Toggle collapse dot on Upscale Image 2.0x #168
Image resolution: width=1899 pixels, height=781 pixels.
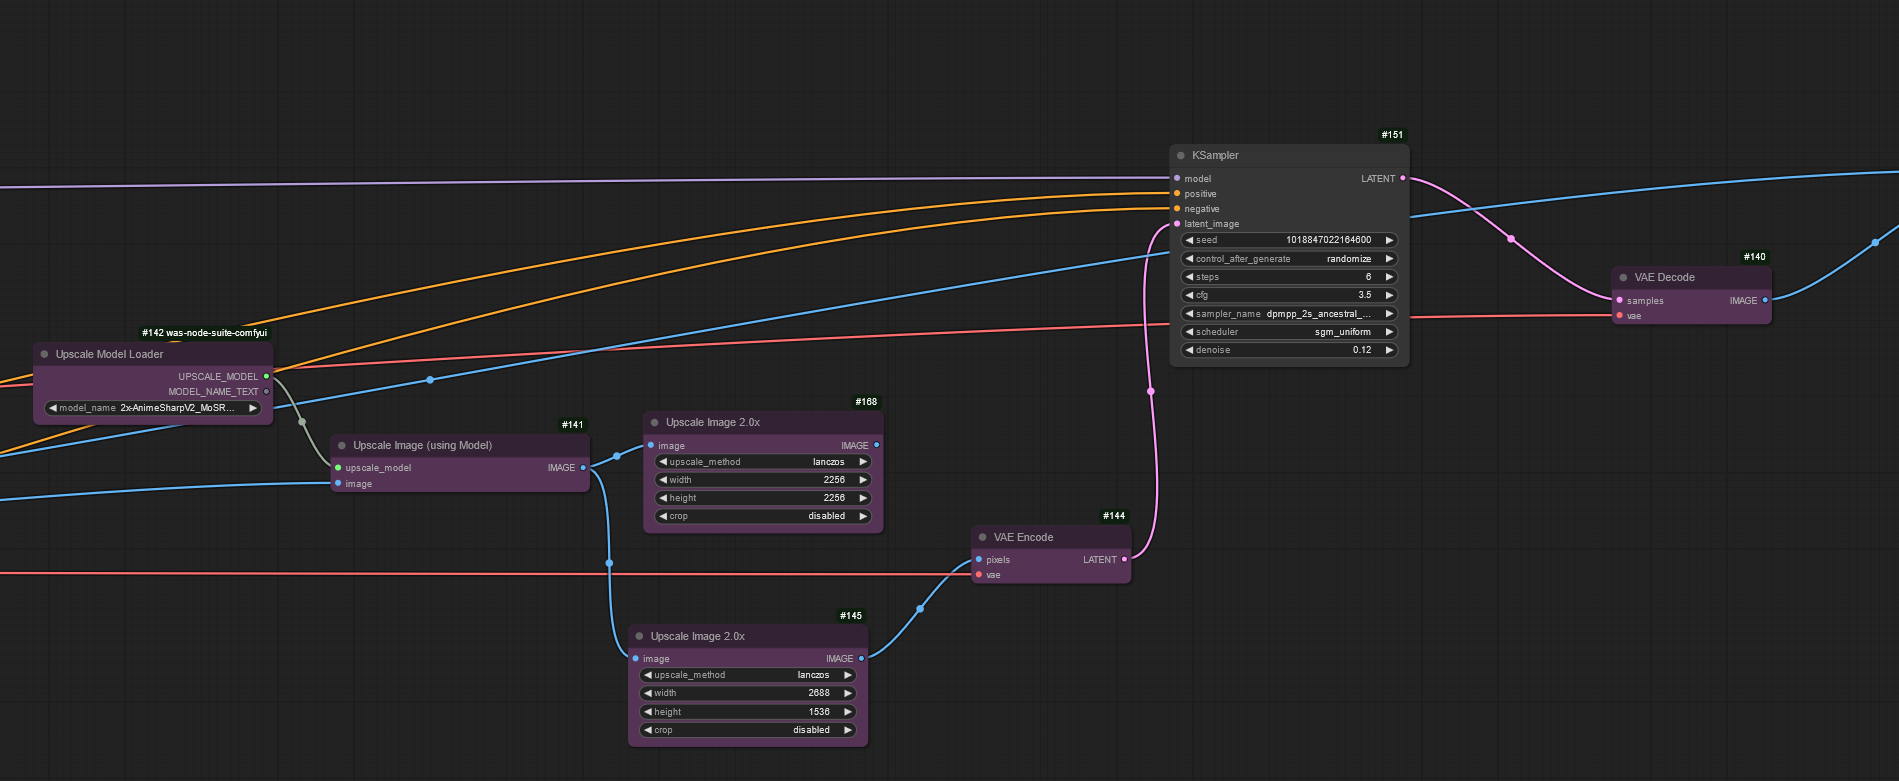click(655, 422)
